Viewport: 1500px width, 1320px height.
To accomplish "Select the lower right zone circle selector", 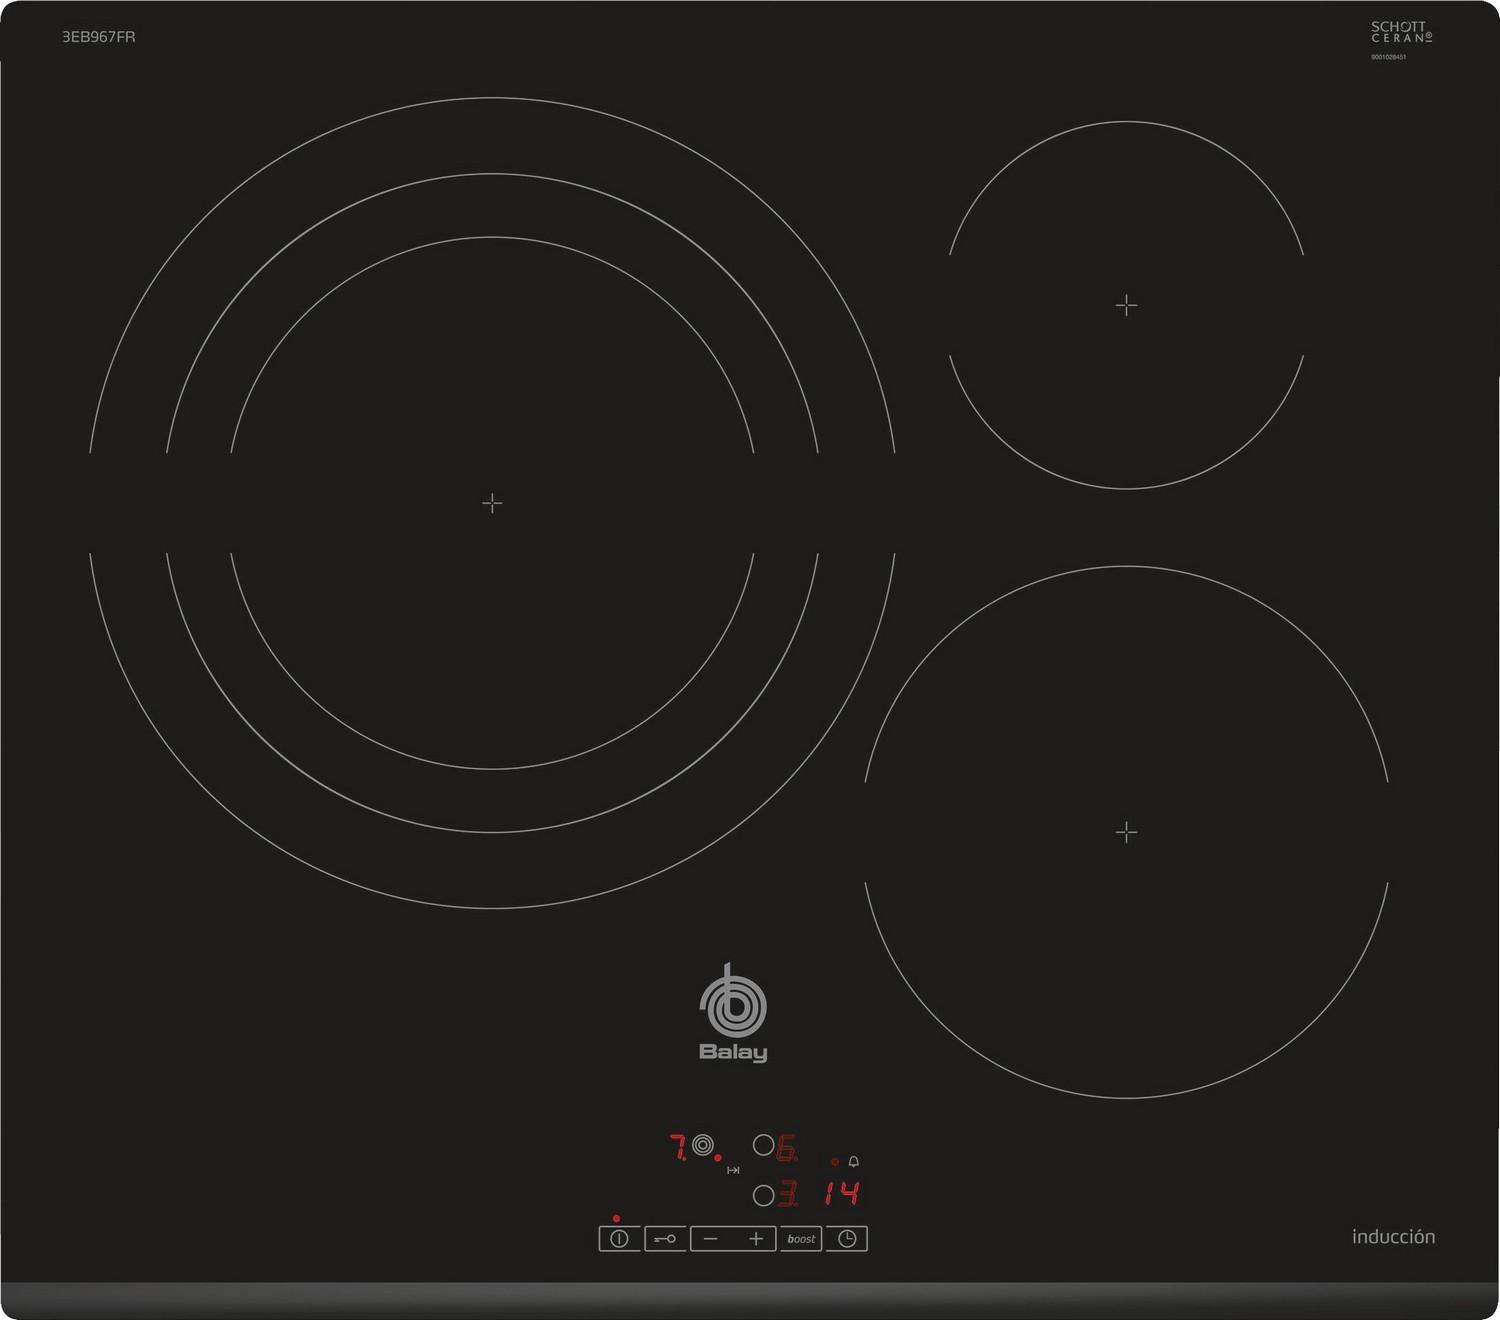I will (x=763, y=1194).
